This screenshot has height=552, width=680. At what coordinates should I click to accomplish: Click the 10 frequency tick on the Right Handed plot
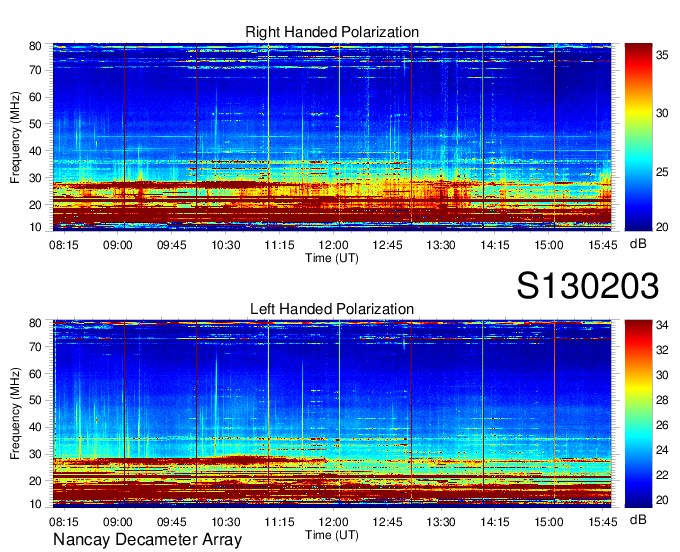tap(35, 227)
